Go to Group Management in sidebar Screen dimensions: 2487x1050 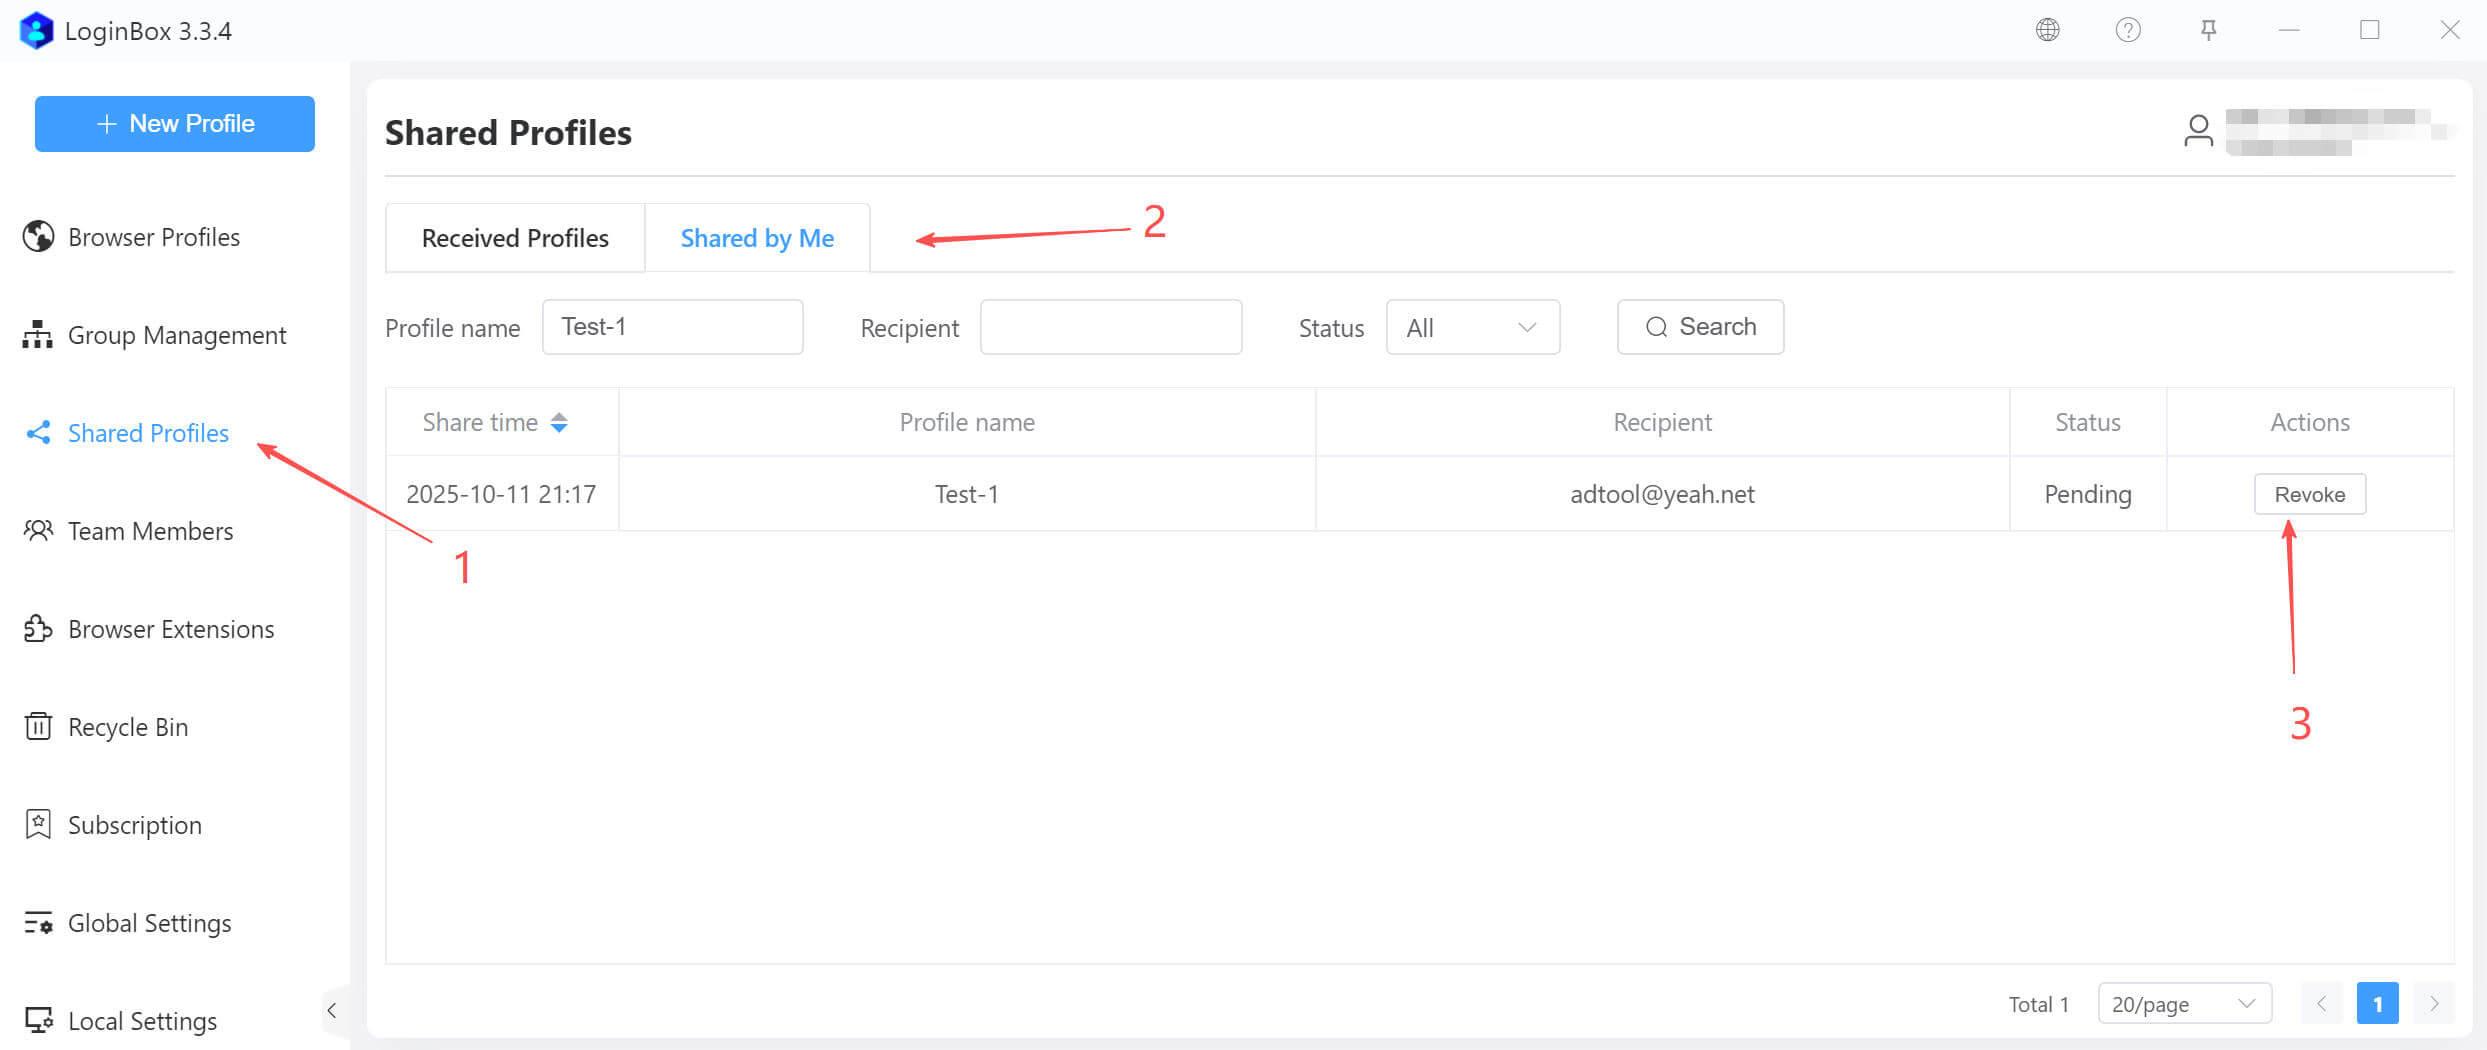[x=176, y=335]
